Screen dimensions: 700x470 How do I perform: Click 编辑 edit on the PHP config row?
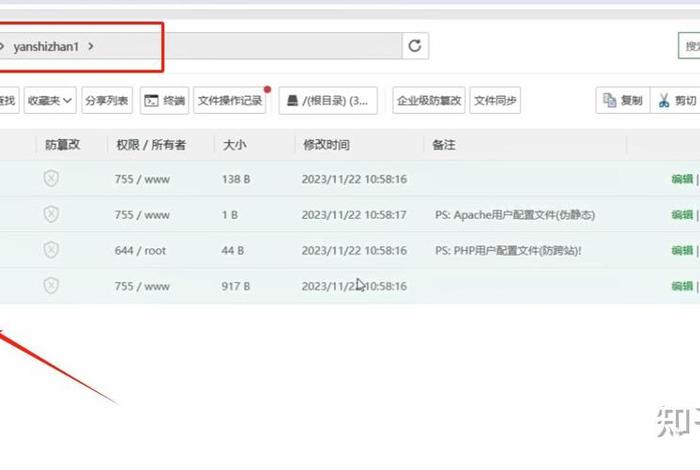click(x=682, y=250)
